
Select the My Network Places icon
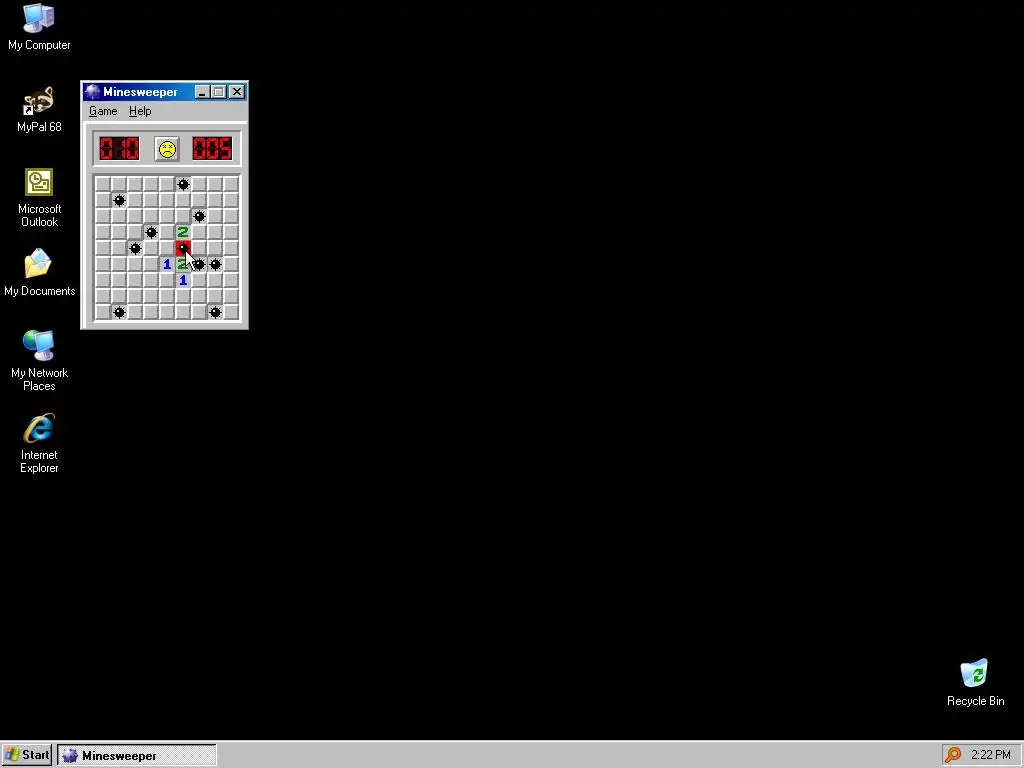click(x=39, y=361)
